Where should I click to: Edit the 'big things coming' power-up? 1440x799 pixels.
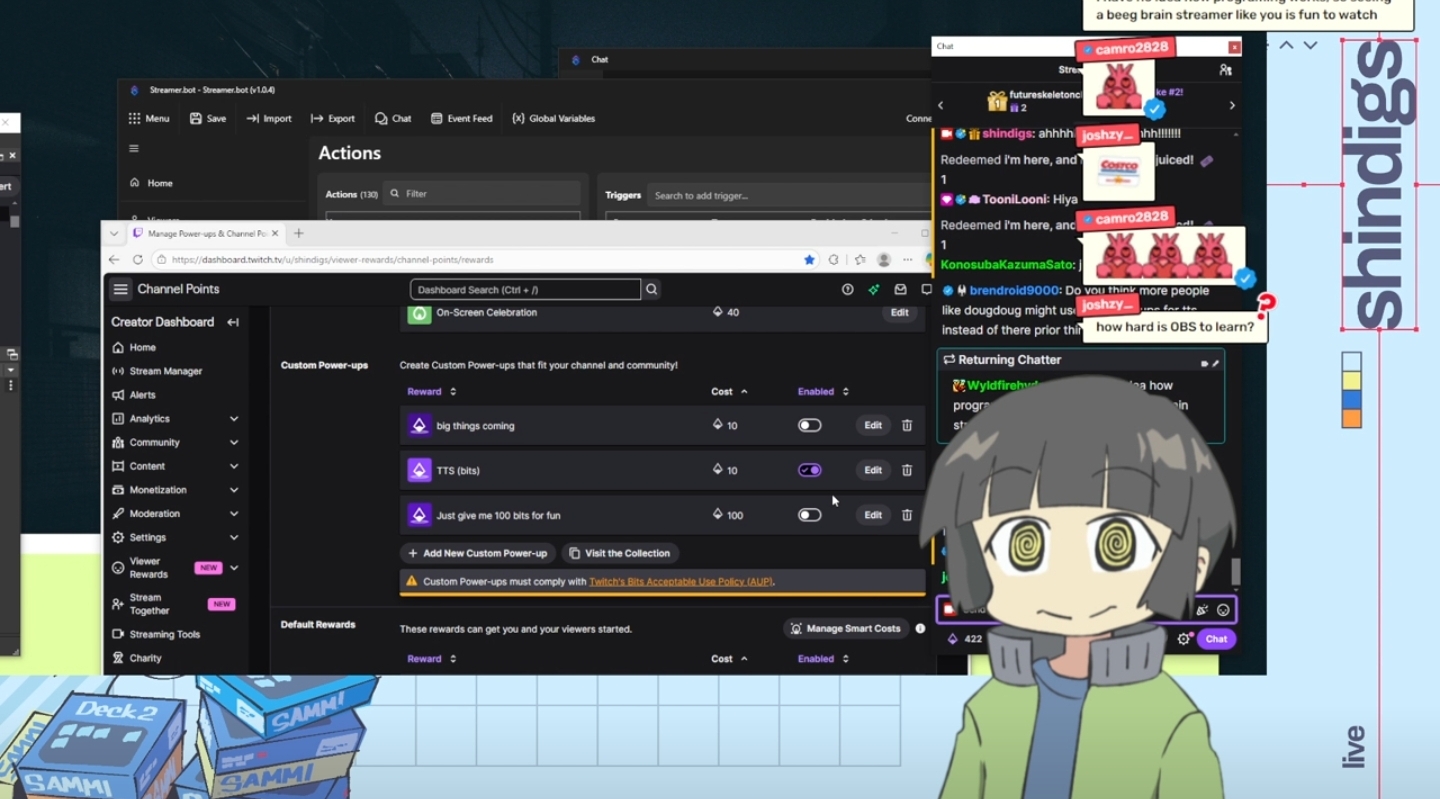873,425
